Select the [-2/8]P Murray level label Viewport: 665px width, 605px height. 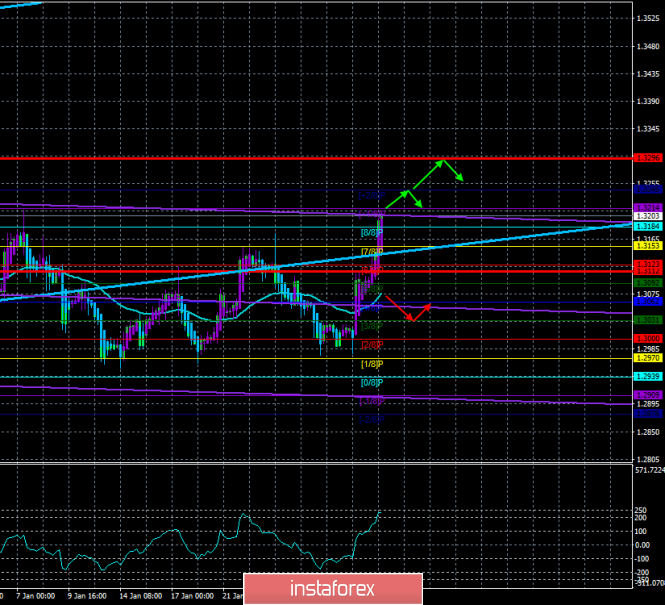(x=372, y=420)
